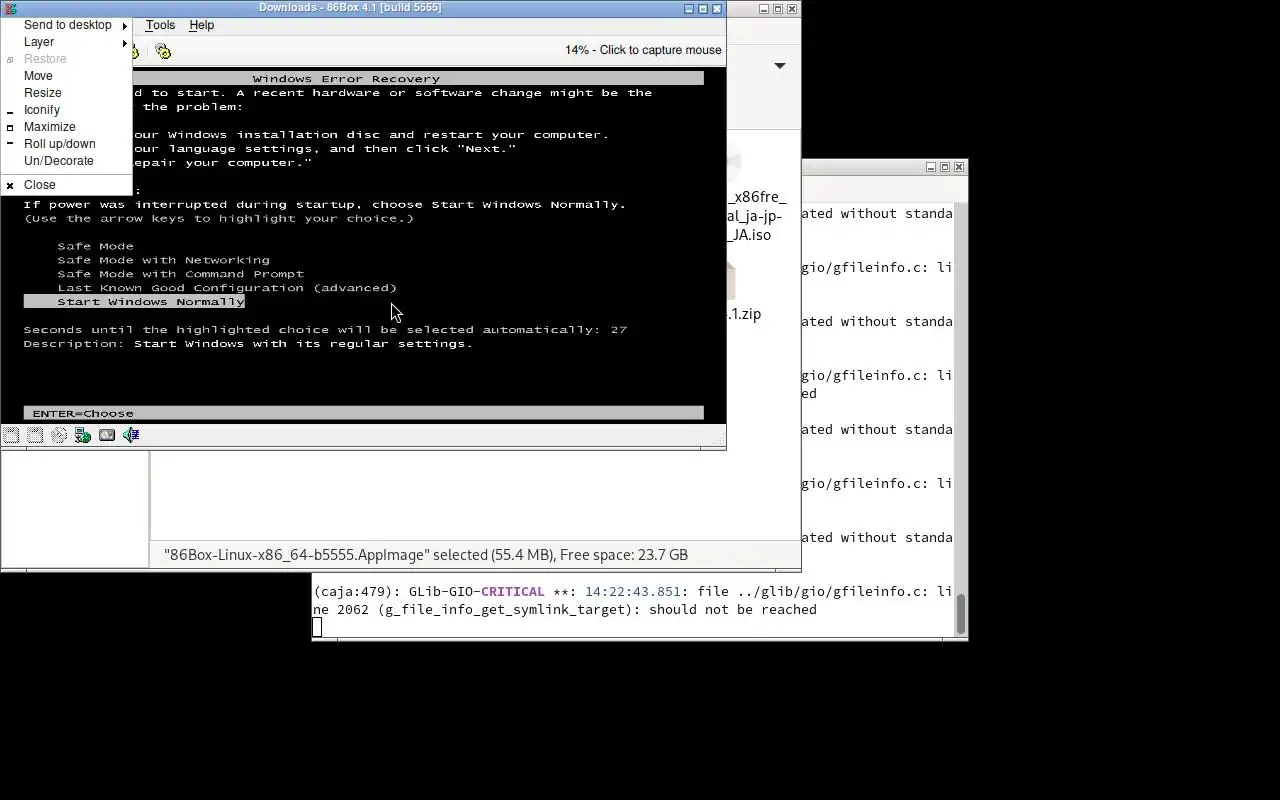Click 'Safe Mode with Command Prompt' line

coord(180,274)
